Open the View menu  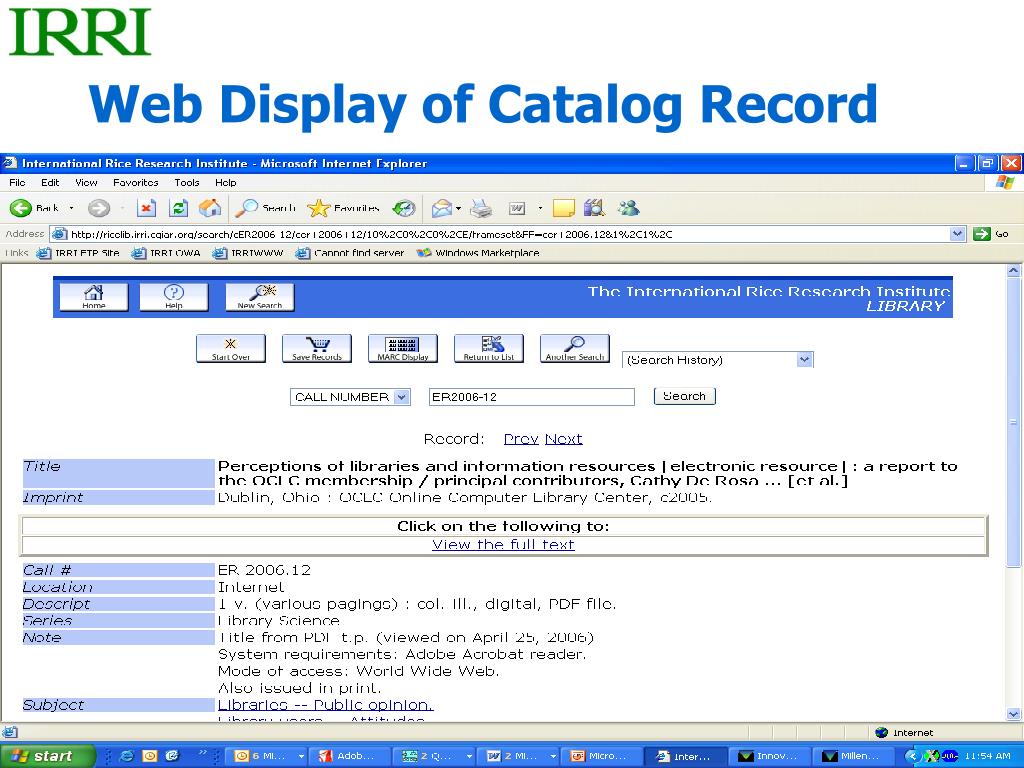(86, 182)
